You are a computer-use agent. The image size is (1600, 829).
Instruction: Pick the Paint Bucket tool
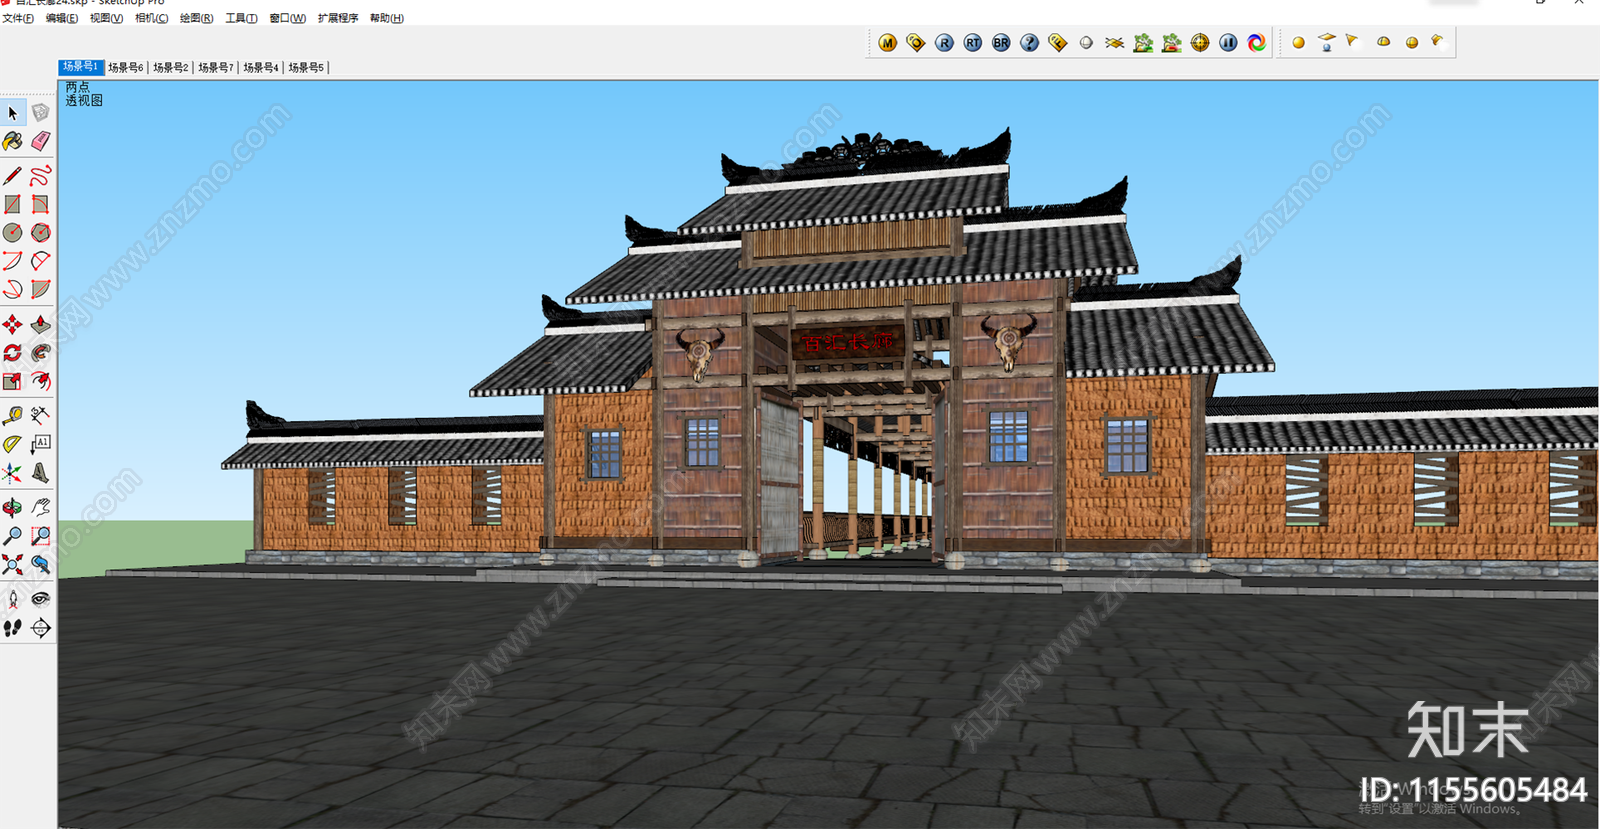[12, 142]
